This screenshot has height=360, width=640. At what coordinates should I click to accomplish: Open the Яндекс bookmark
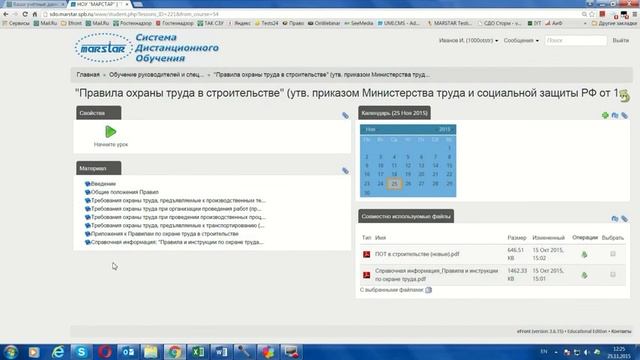[240, 23]
